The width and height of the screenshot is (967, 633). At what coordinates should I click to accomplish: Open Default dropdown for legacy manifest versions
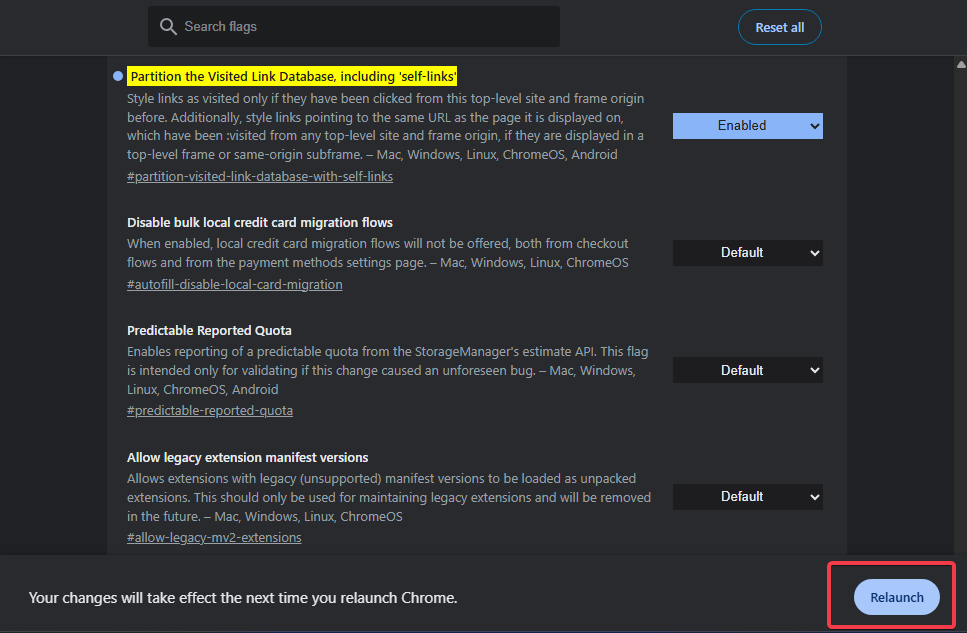pos(747,497)
